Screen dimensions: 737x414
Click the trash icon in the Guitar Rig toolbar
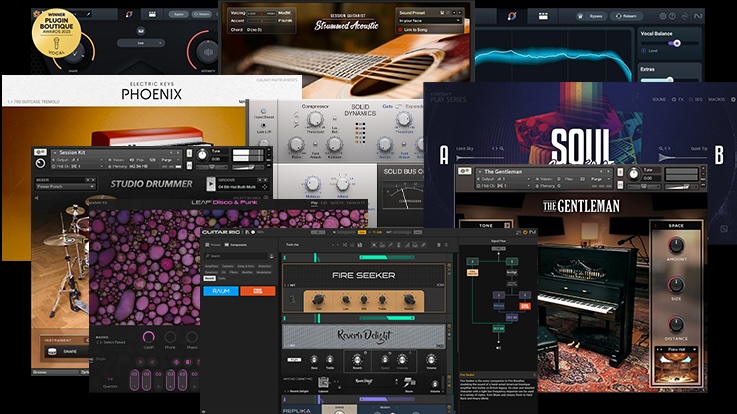(439, 245)
